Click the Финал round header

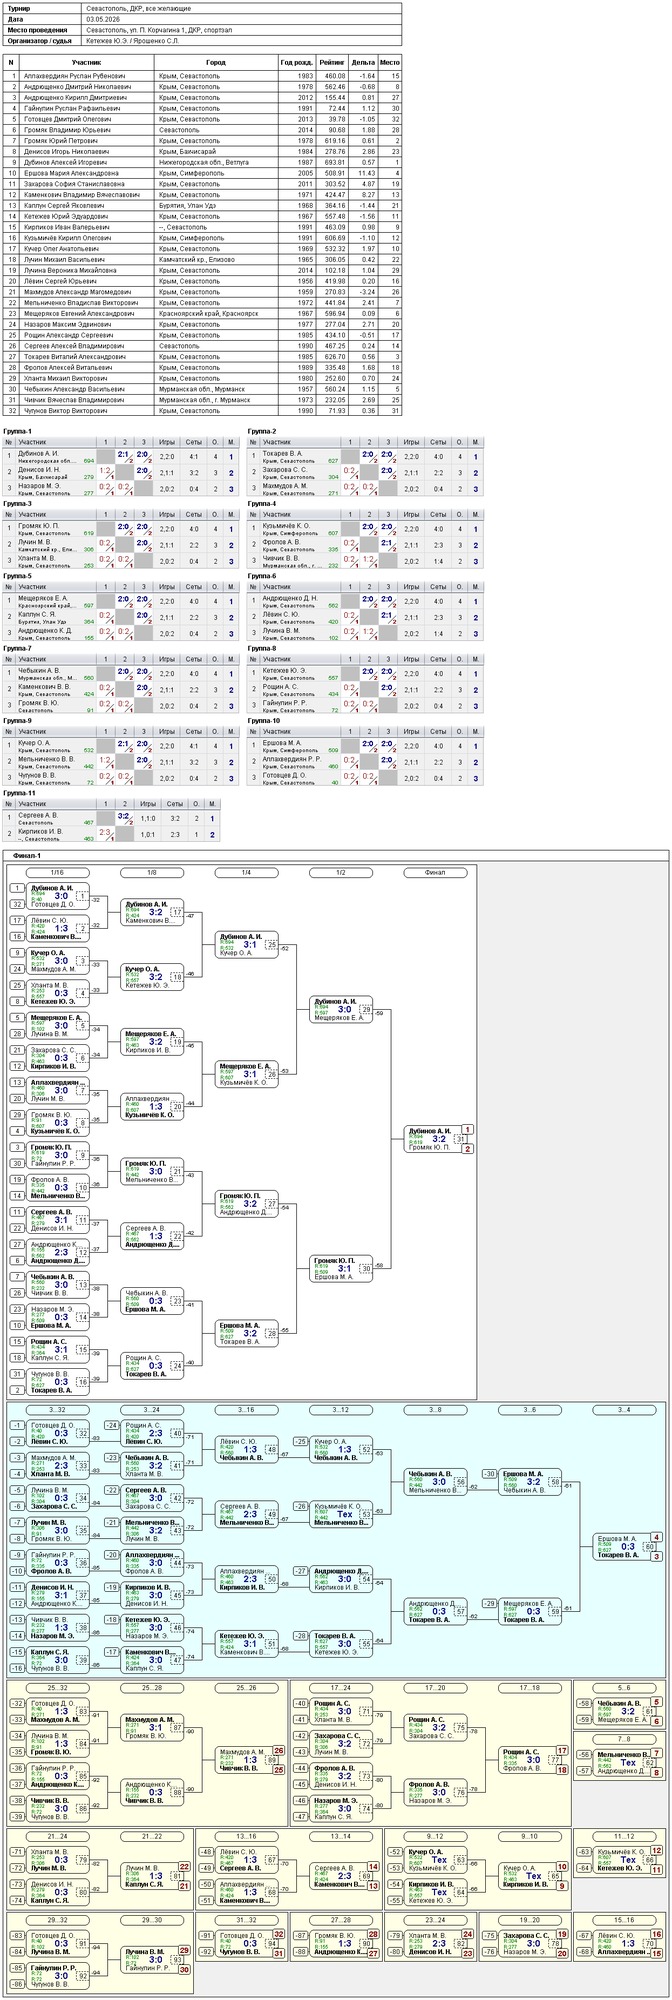[x=435, y=873]
